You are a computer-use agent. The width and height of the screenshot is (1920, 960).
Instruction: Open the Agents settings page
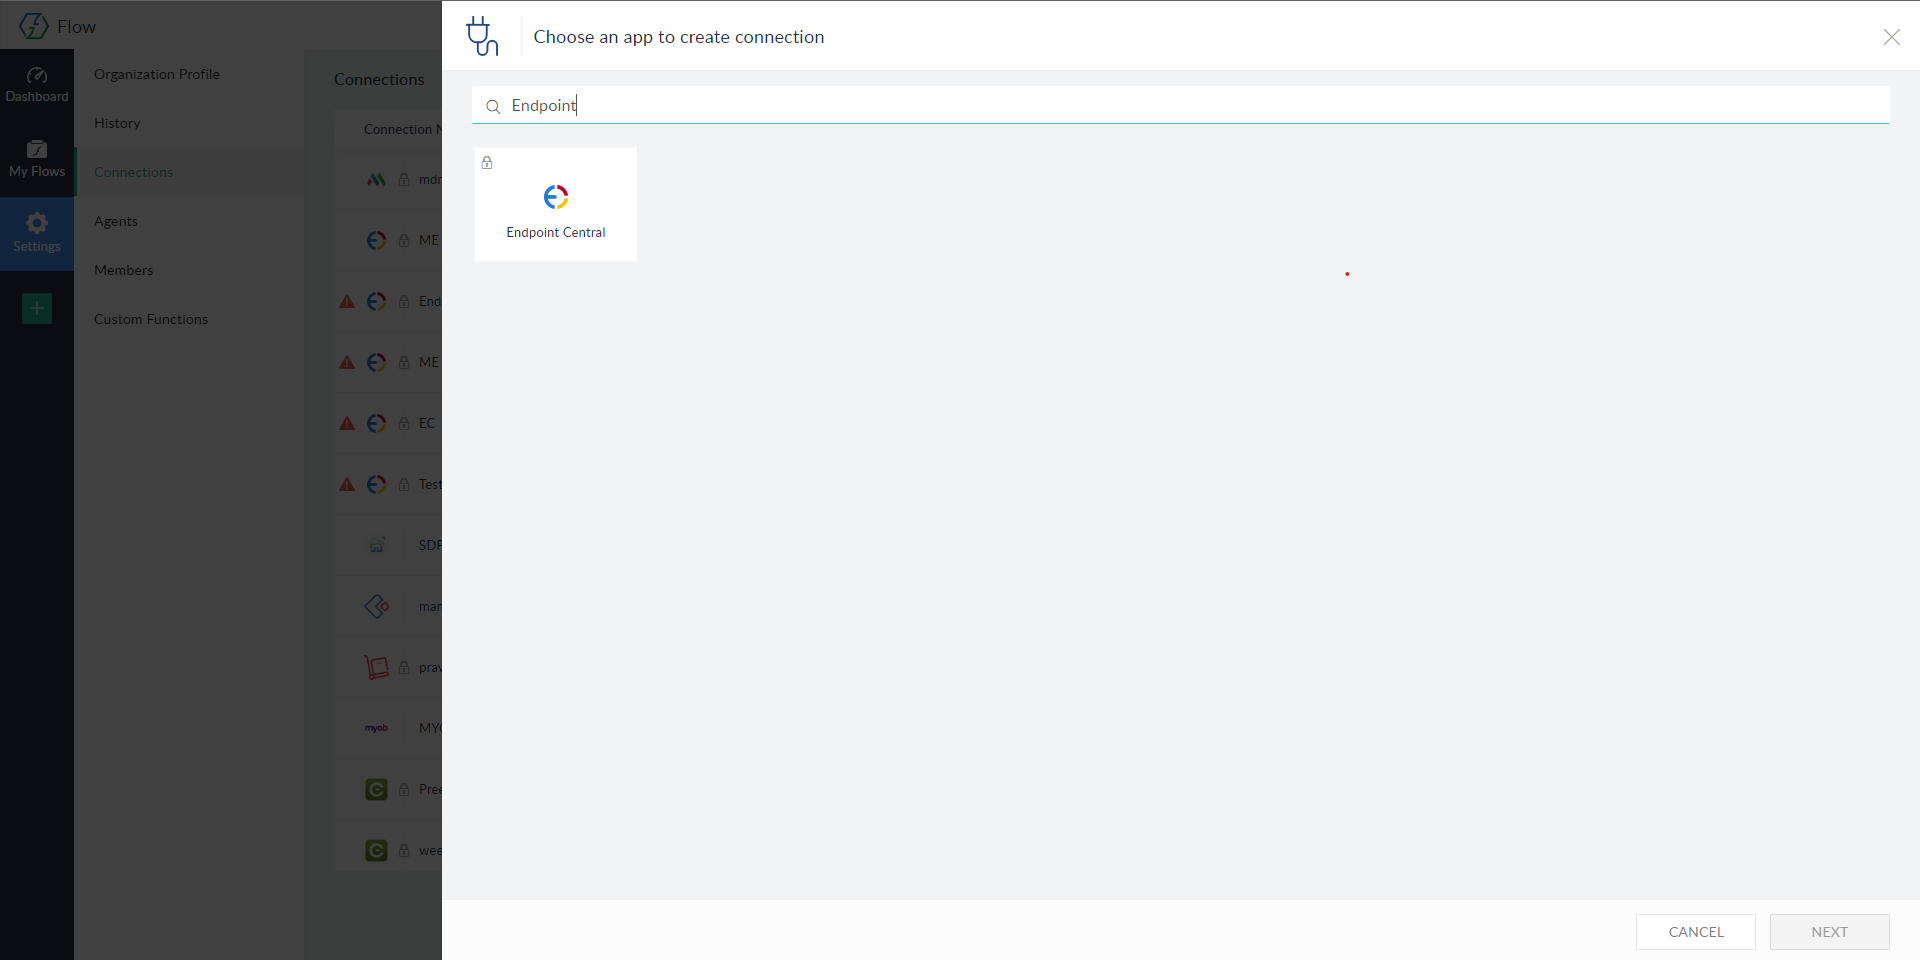tap(116, 221)
